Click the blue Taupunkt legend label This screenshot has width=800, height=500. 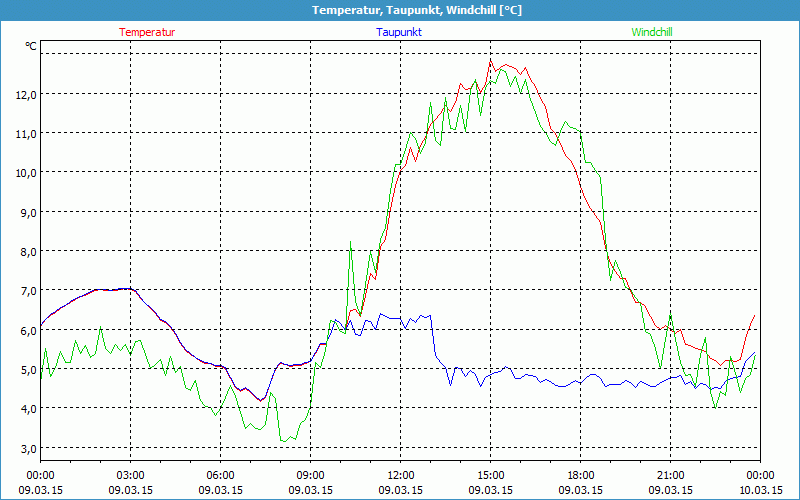click(399, 32)
